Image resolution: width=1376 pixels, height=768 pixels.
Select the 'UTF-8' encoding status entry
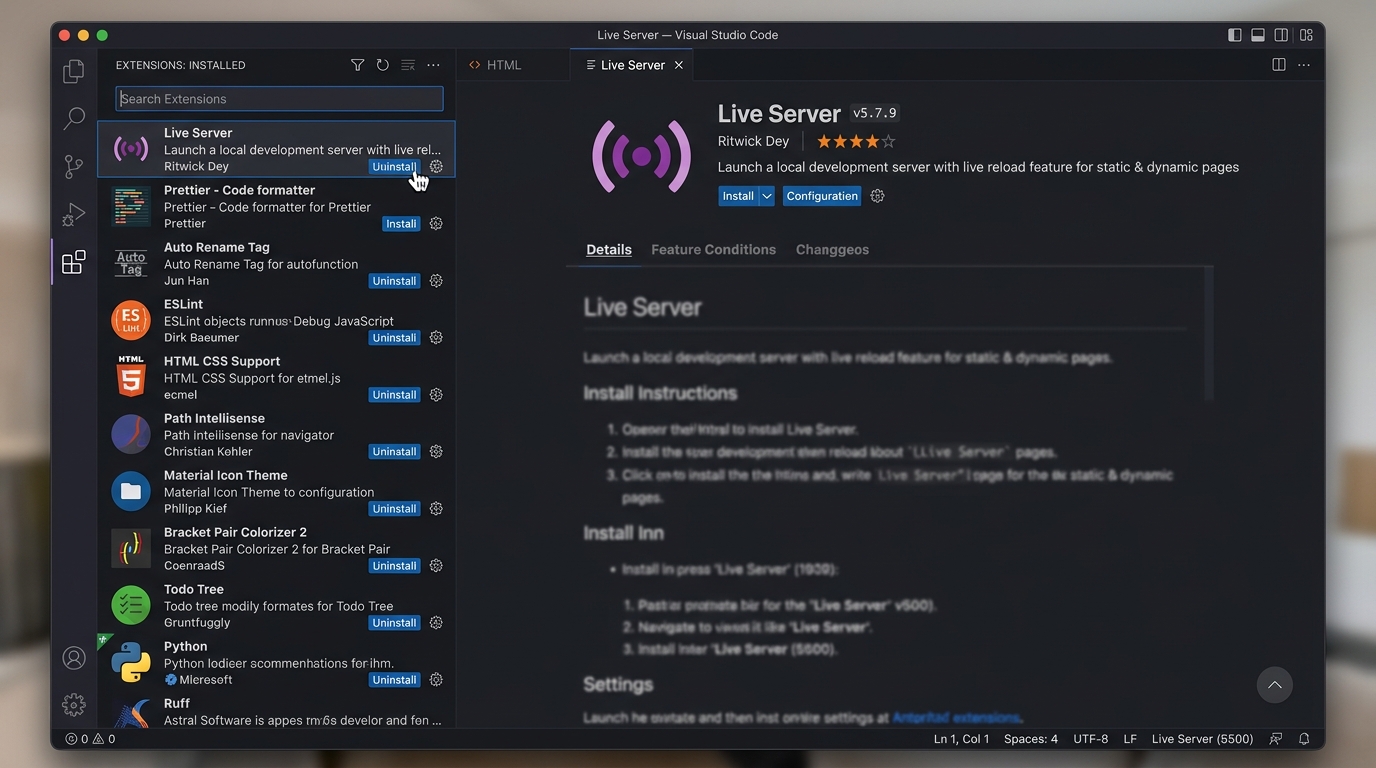point(1091,739)
